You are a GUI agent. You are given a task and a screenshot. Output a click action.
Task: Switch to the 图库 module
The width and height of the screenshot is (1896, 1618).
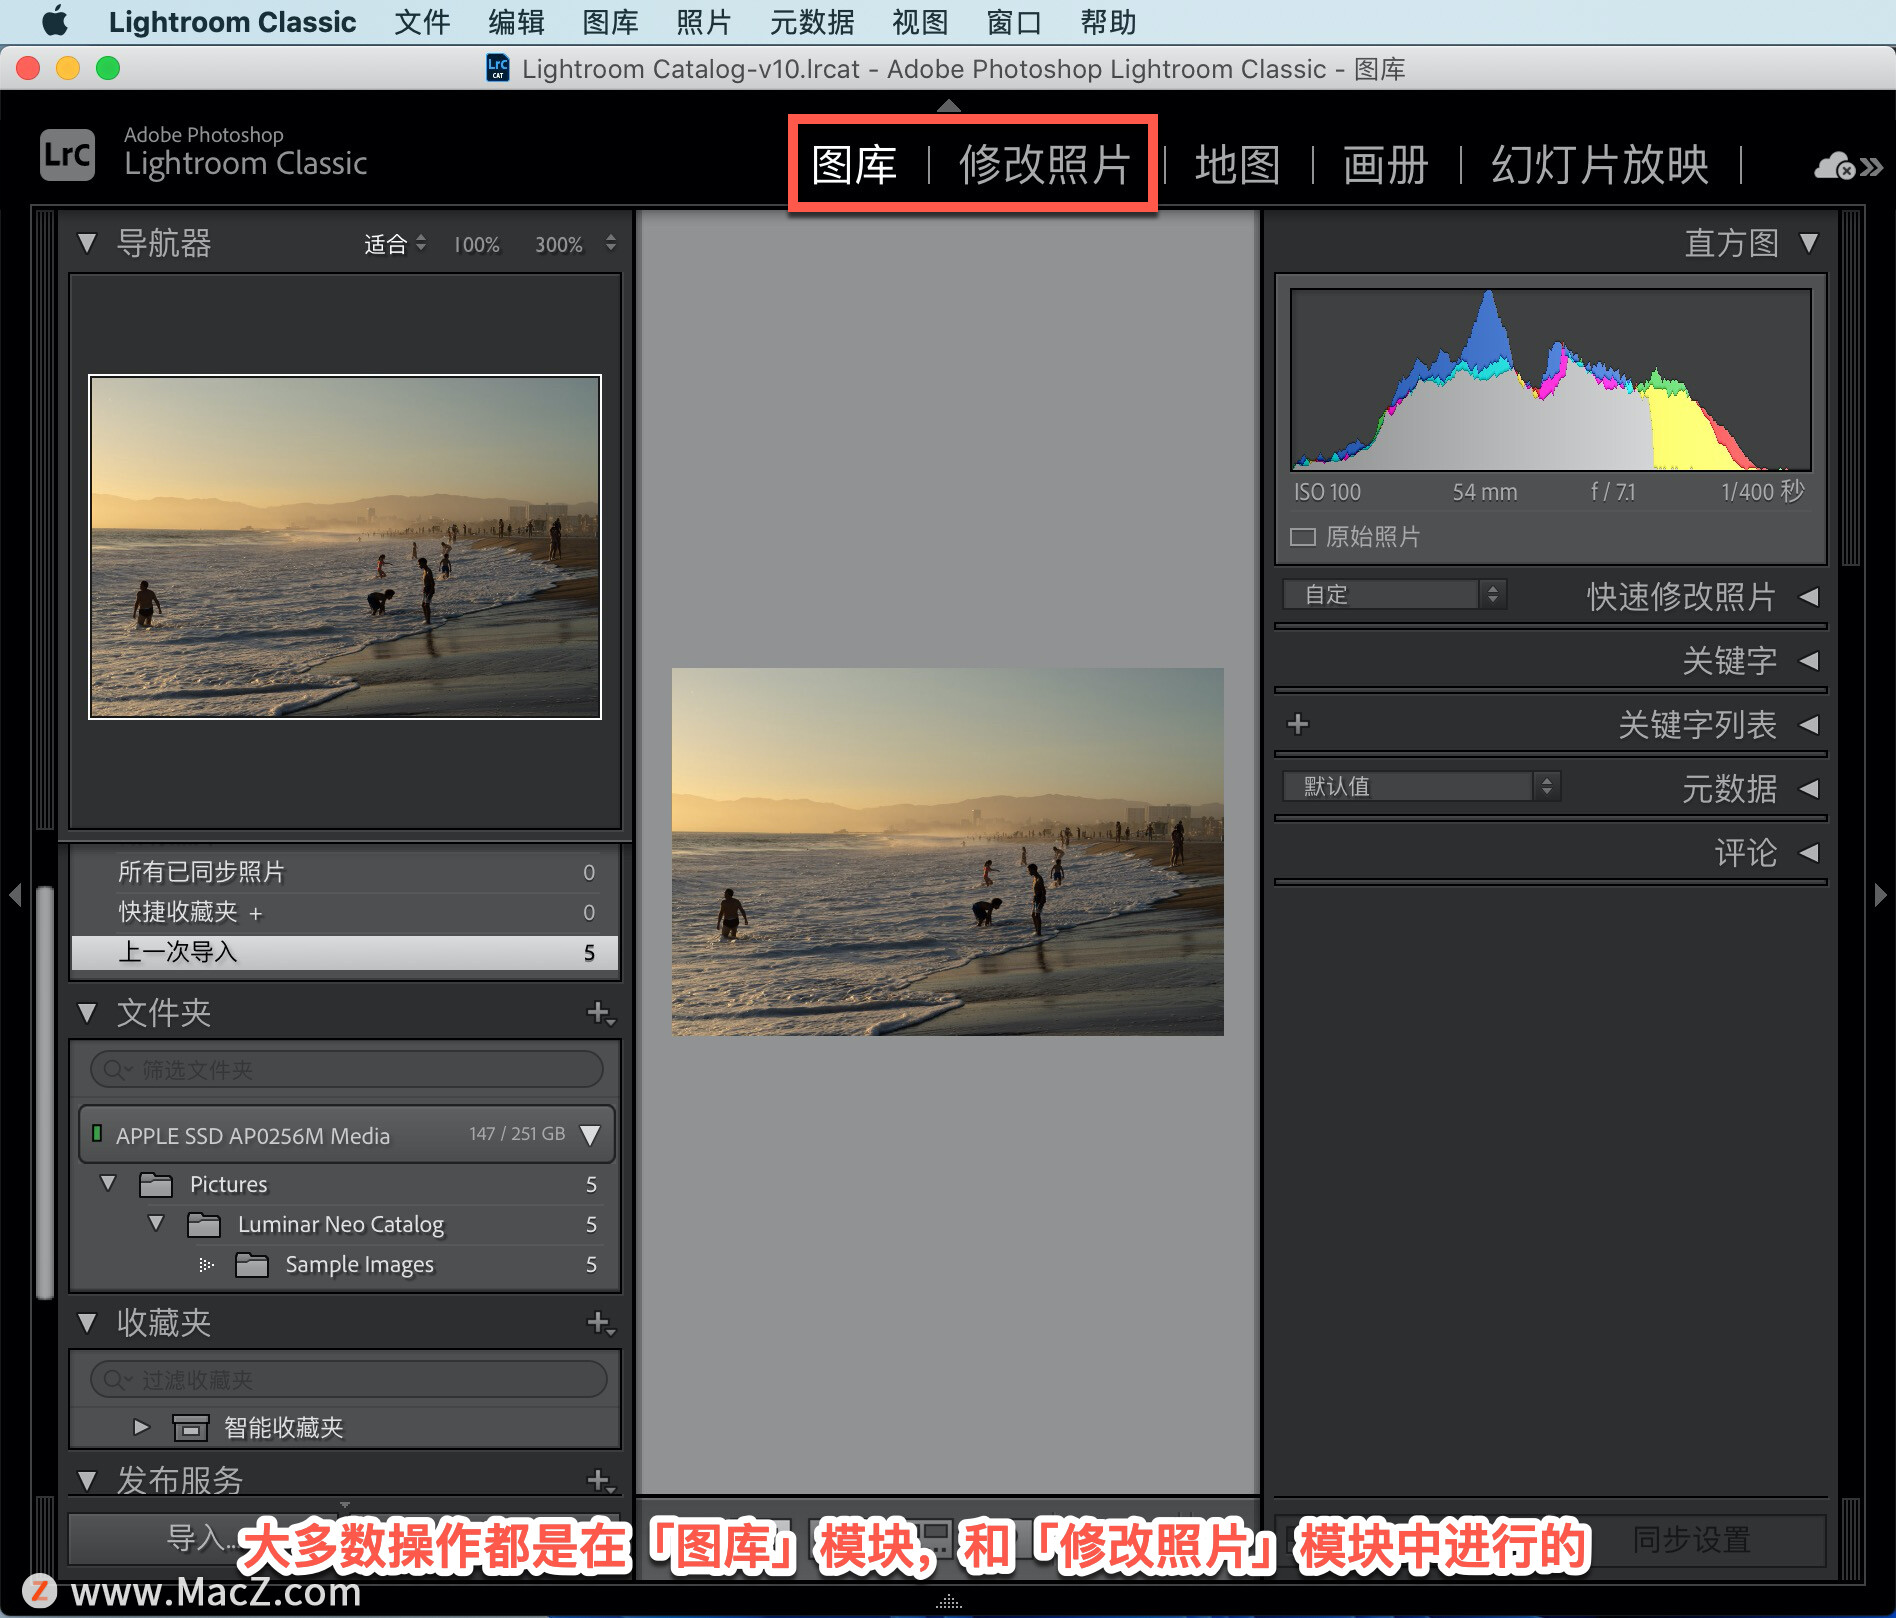tap(854, 165)
